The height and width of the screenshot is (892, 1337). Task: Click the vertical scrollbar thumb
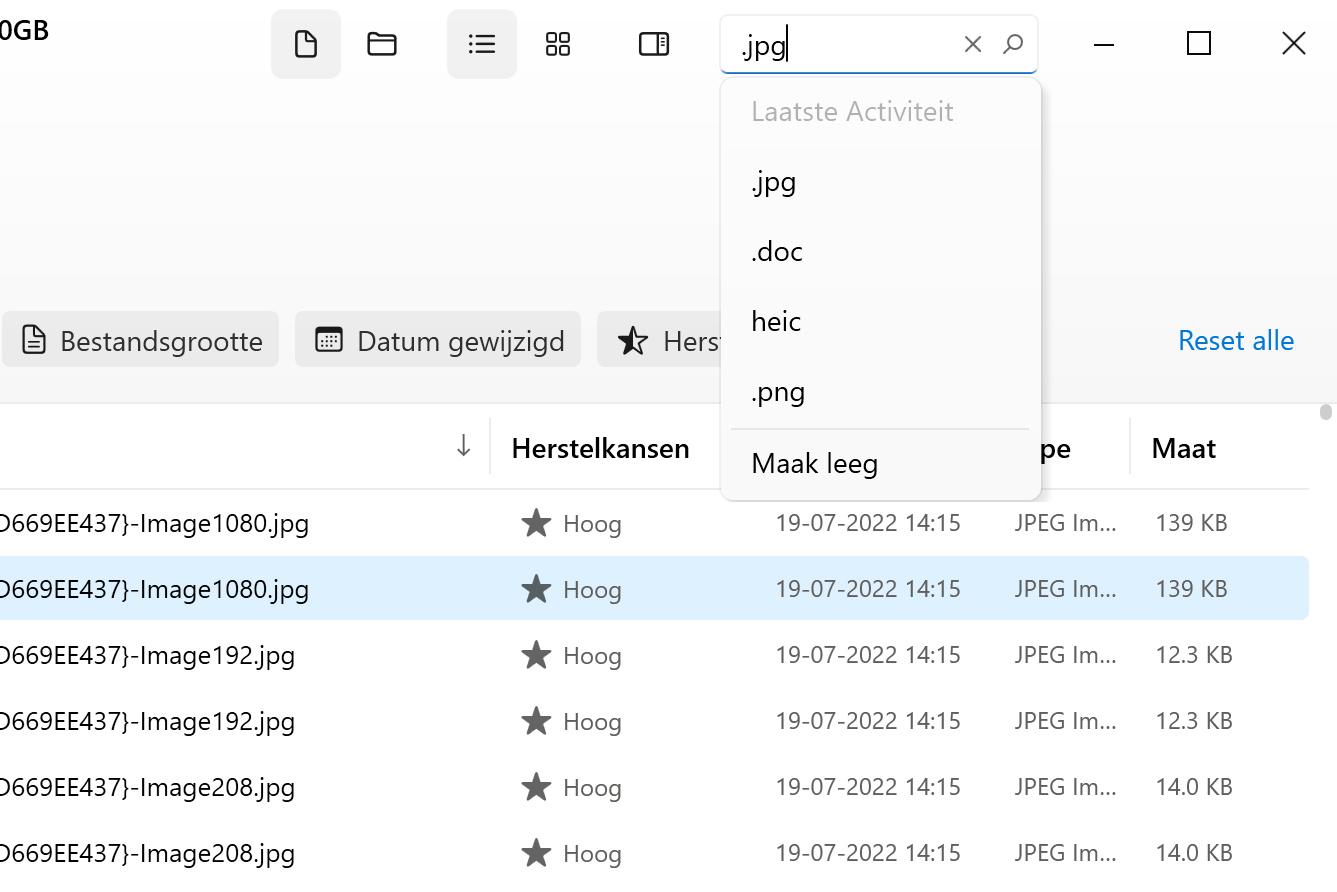point(1326,411)
